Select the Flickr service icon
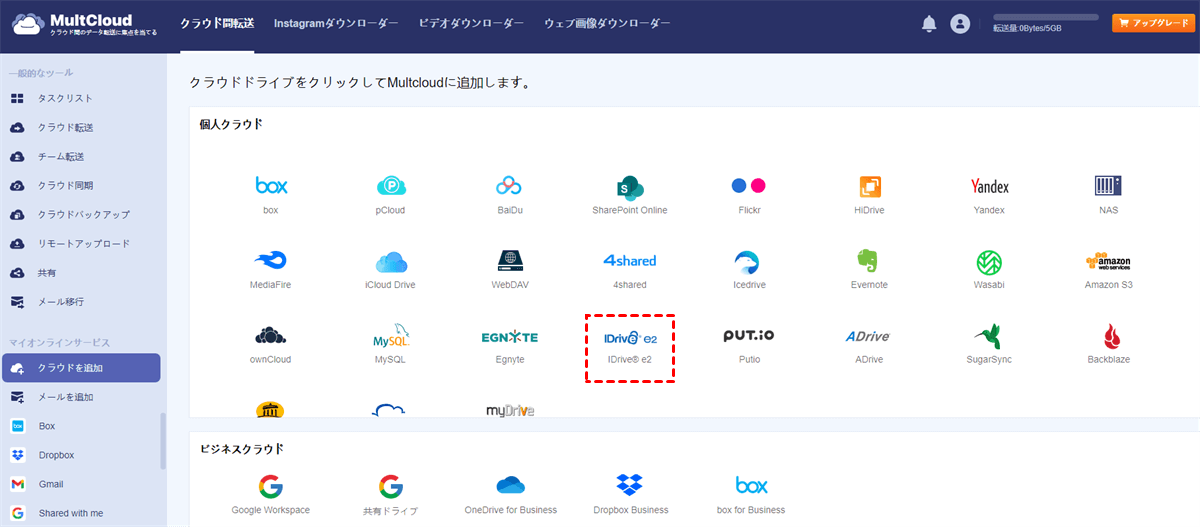This screenshot has width=1200, height=527. tap(748, 186)
